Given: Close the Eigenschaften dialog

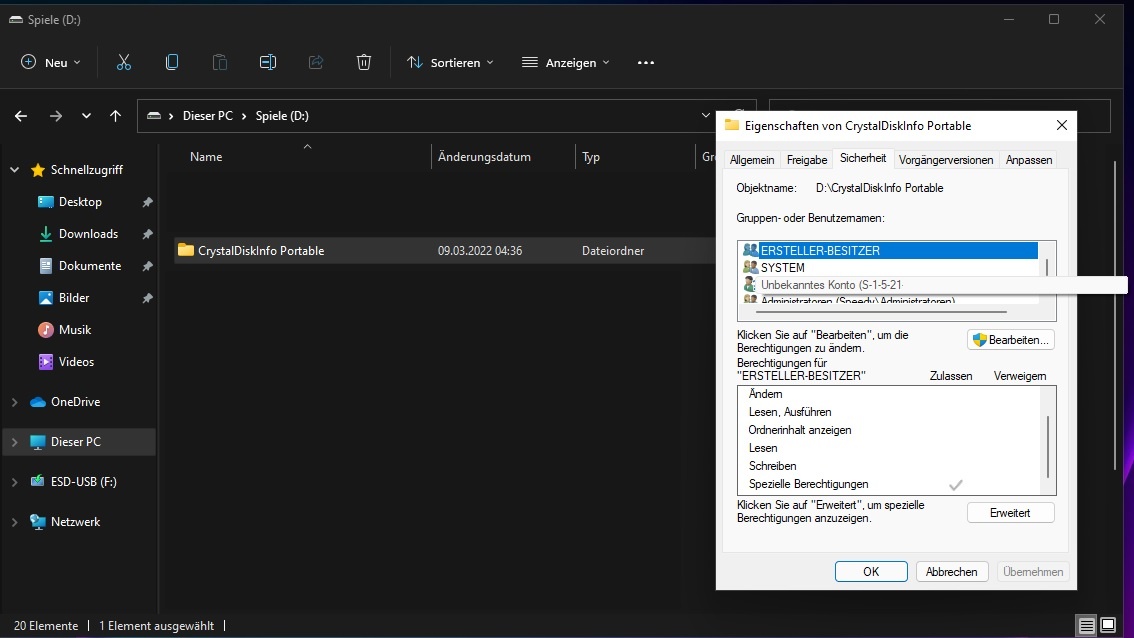Looking at the screenshot, I should [1061, 125].
